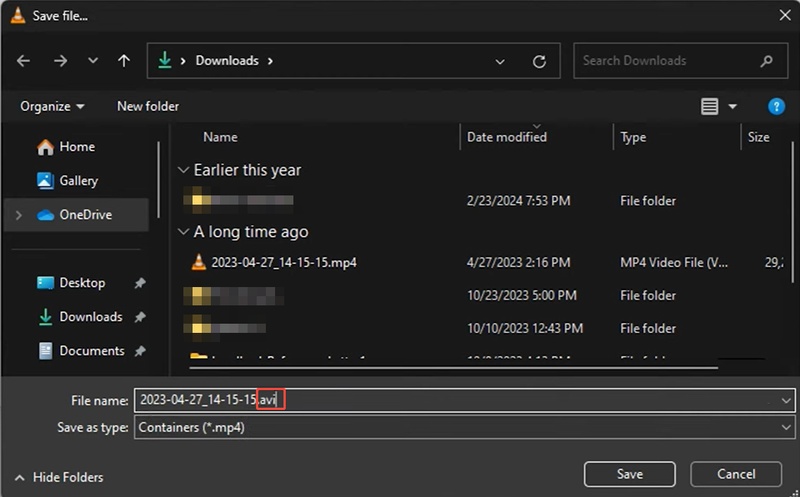
Task: Open the Home location in sidebar
Action: 77,147
